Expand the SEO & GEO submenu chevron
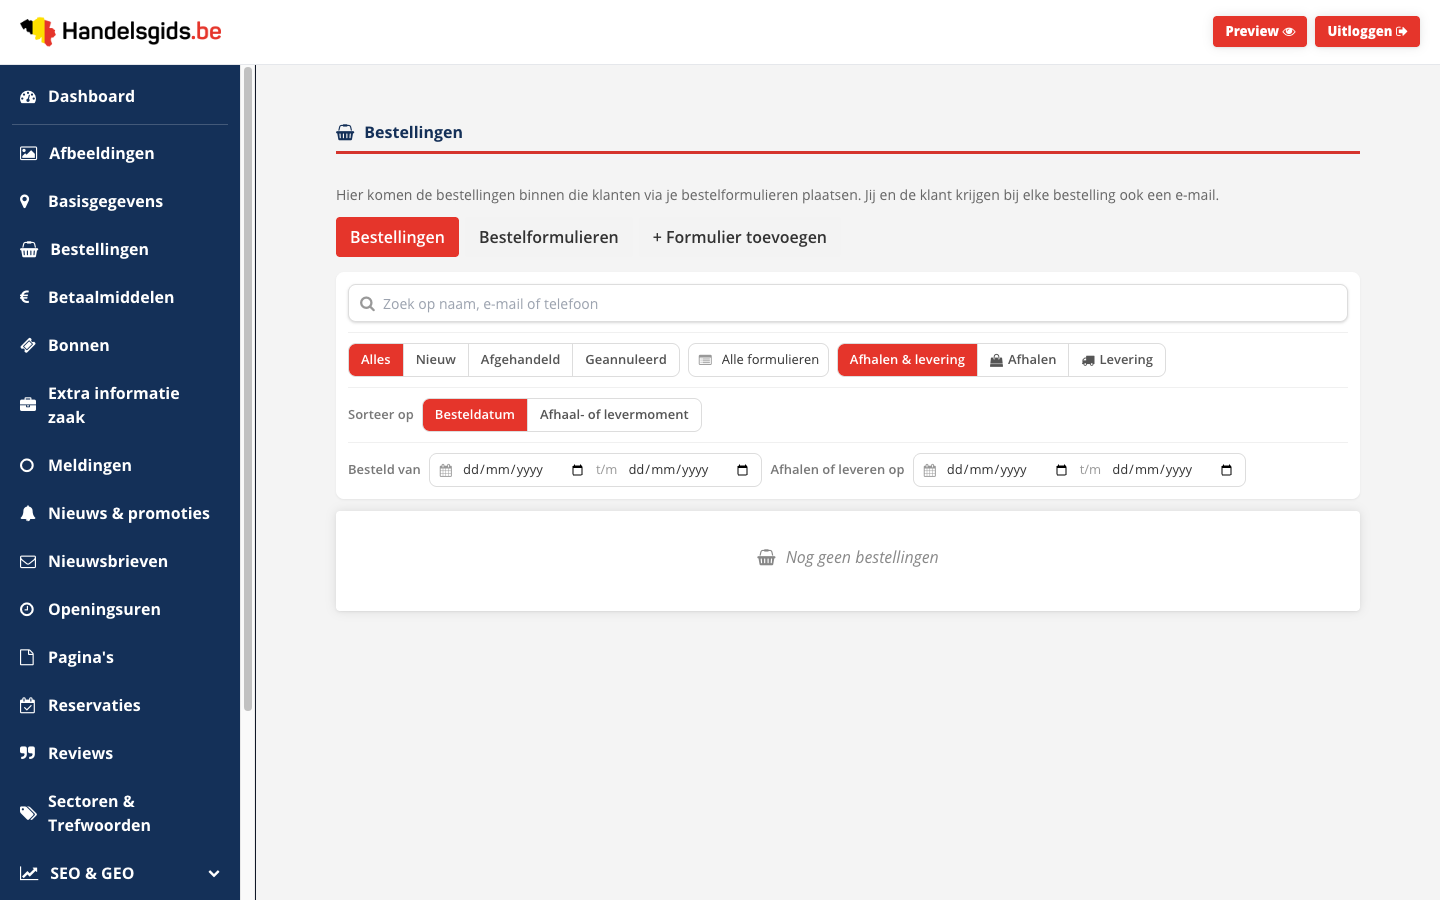Image resolution: width=1440 pixels, height=900 pixels. [x=214, y=873]
